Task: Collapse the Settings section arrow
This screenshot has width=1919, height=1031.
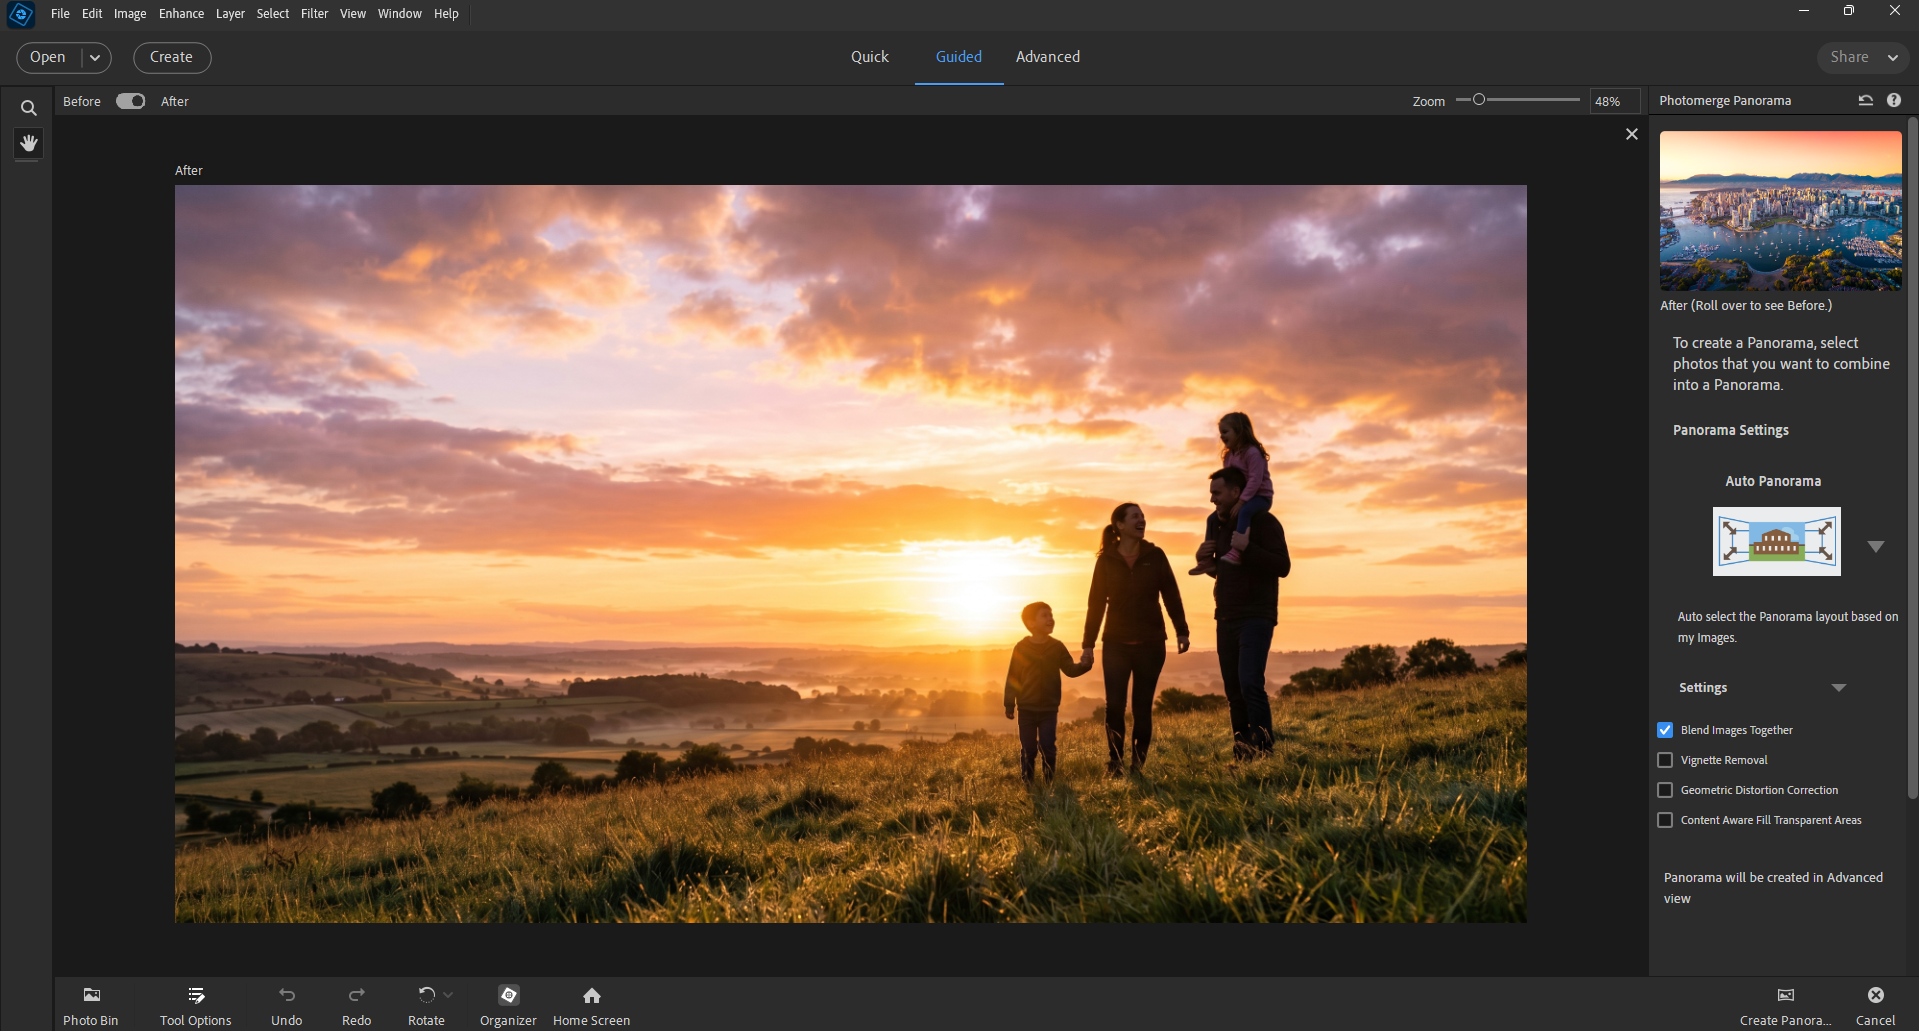Action: (x=1838, y=688)
